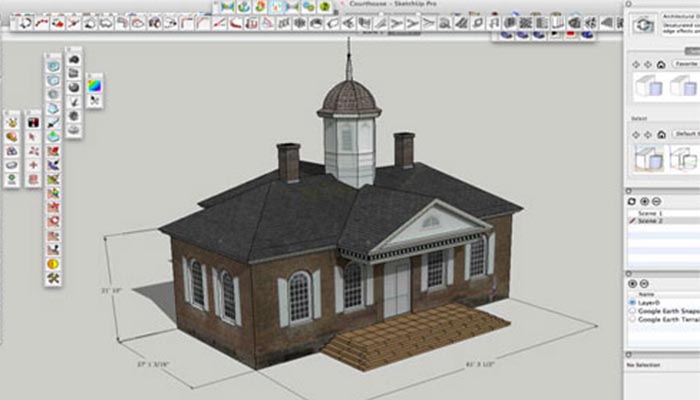
Task: Click the update scene refresh icon
Action: click(x=632, y=202)
